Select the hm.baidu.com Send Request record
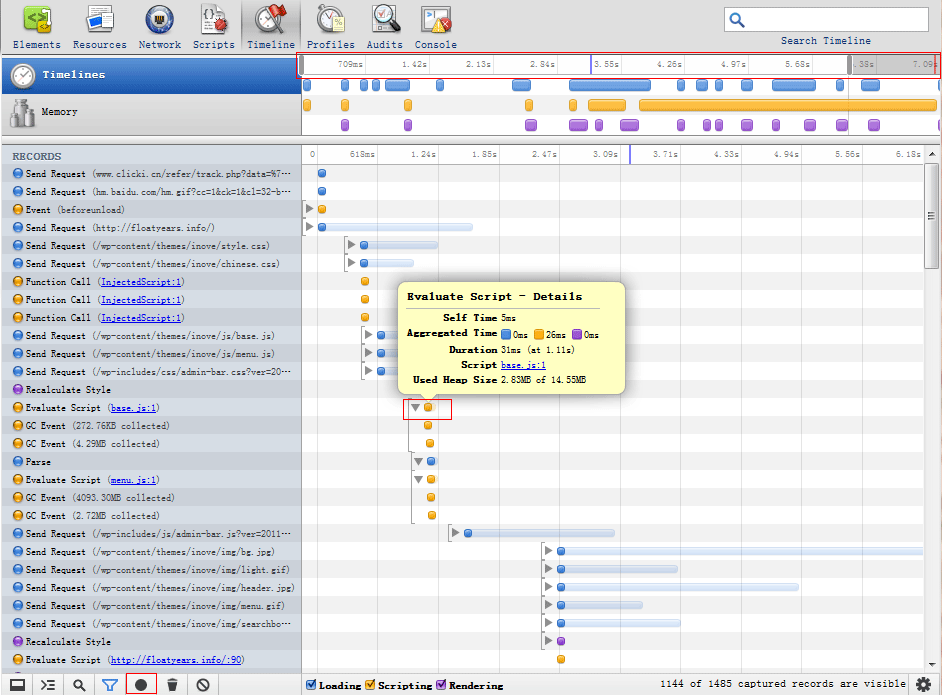The width and height of the screenshot is (942, 695). pos(151,191)
